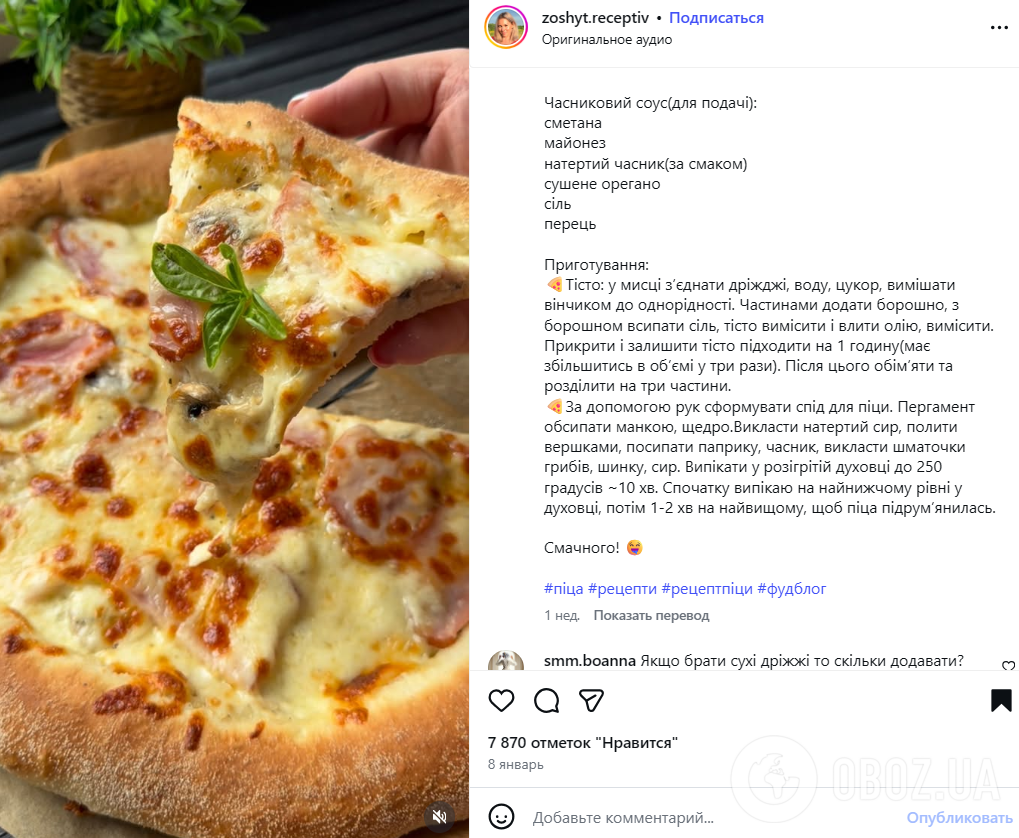The image size is (1019, 838).
Task: Focus the add comment field
Action: [712, 818]
